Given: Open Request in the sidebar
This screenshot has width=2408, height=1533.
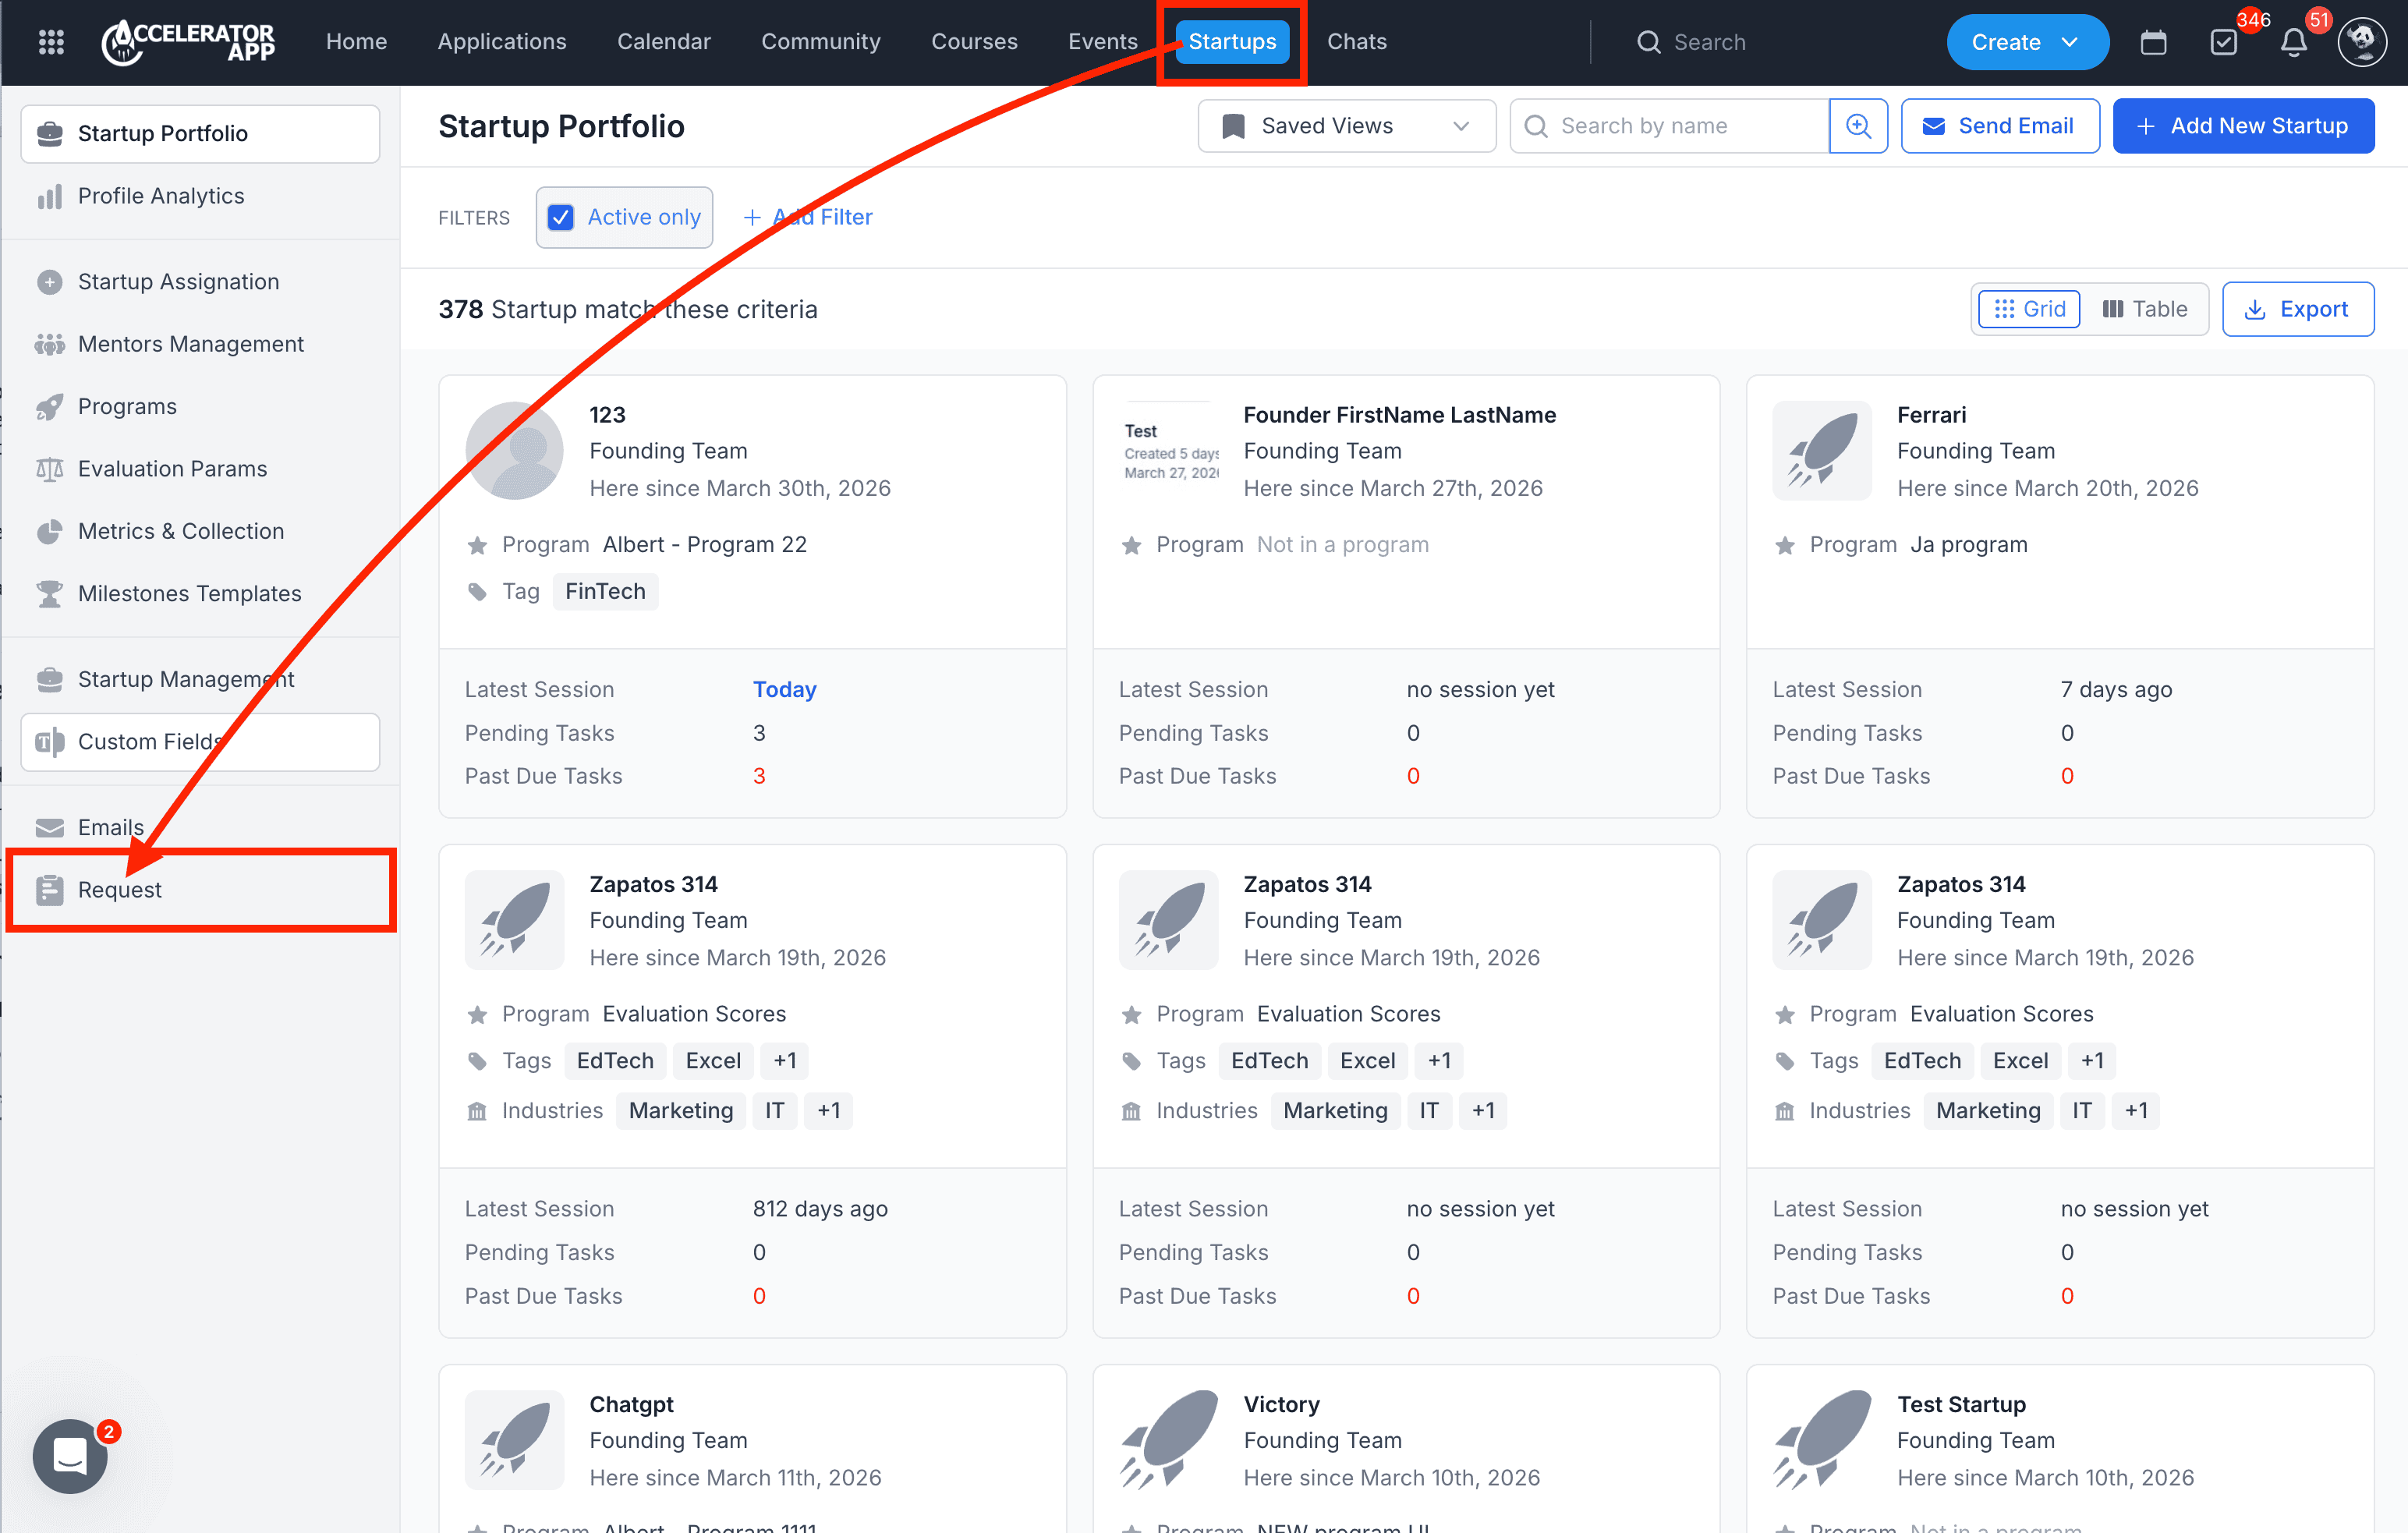Looking at the screenshot, I should 119,889.
